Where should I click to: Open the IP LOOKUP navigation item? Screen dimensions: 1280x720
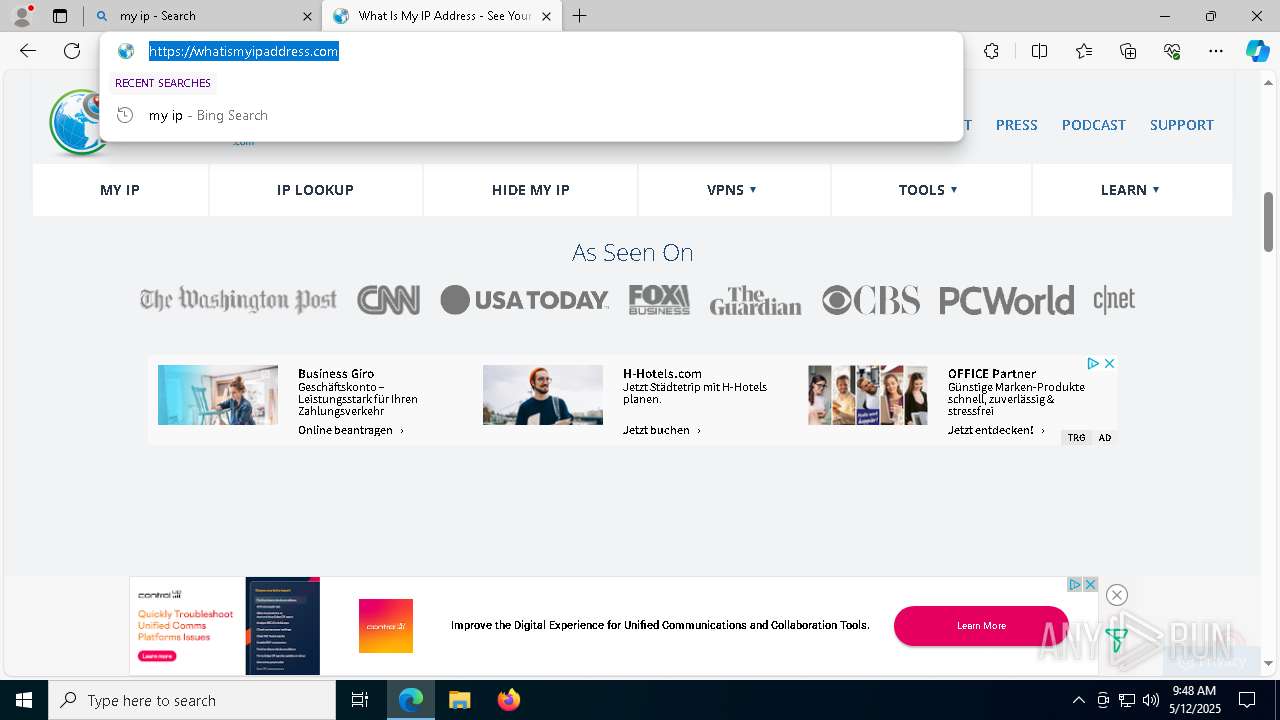315,190
